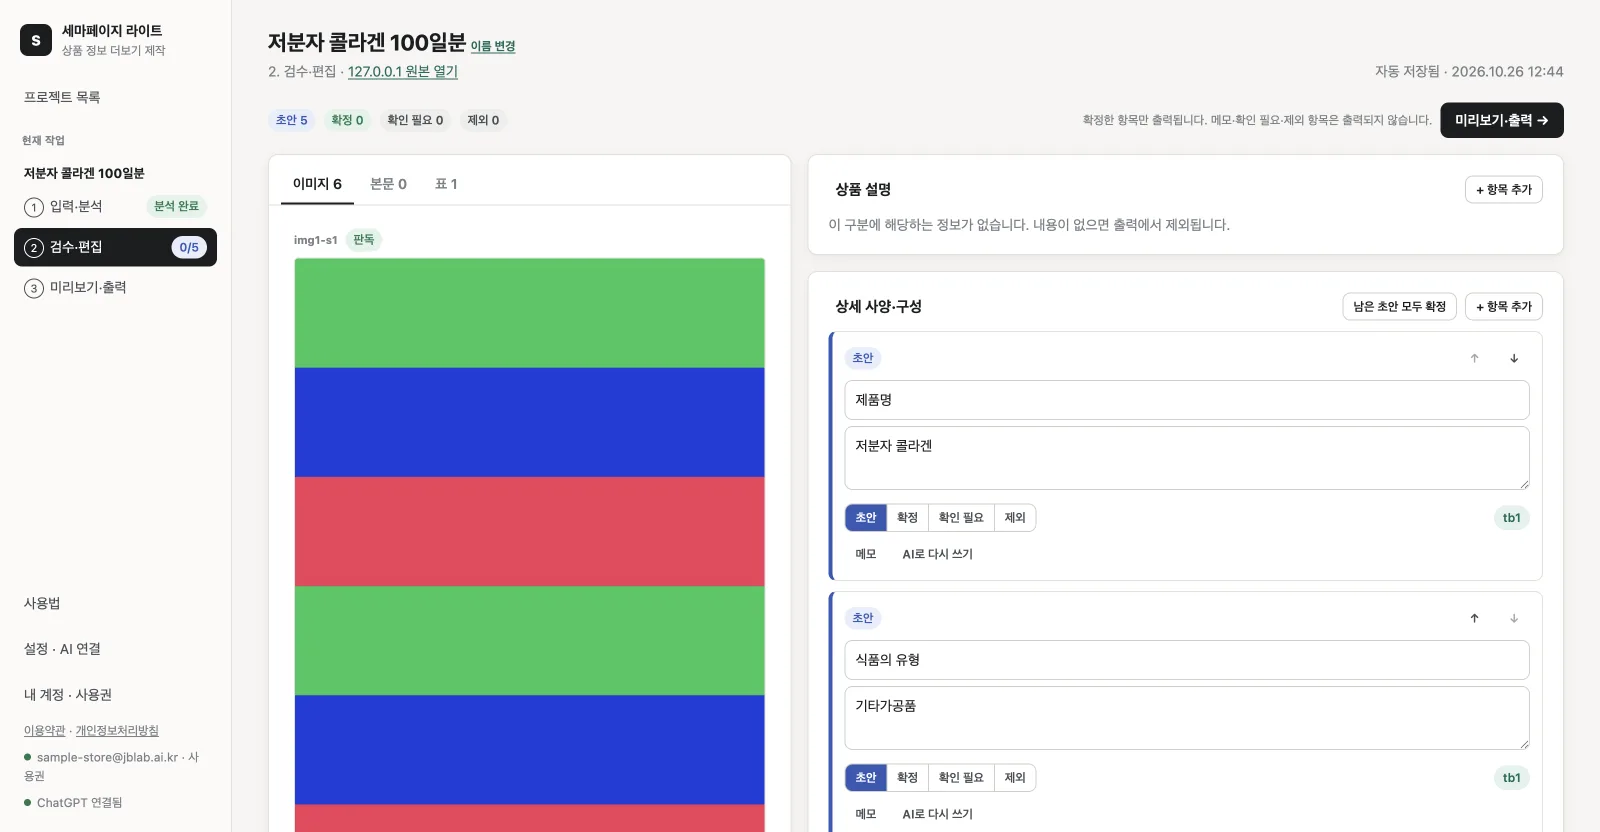This screenshot has width=1600, height=832.
Task: Open 내 계정 · 사용권 page
Action: click(68, 695)
